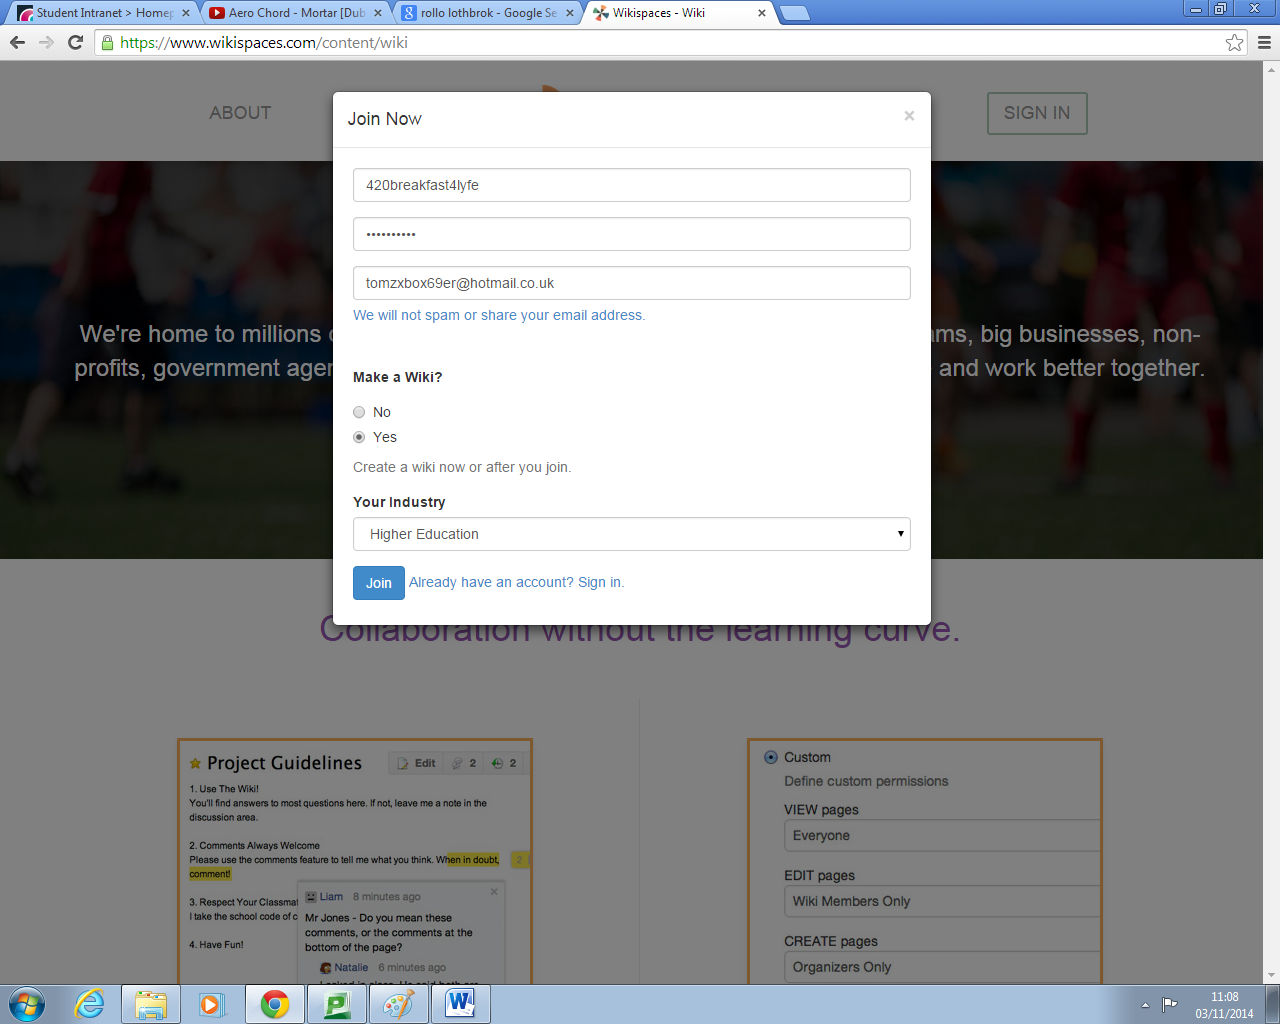
Task: Open Windows Explorer from the taskbar
Action: point(151,1004)
